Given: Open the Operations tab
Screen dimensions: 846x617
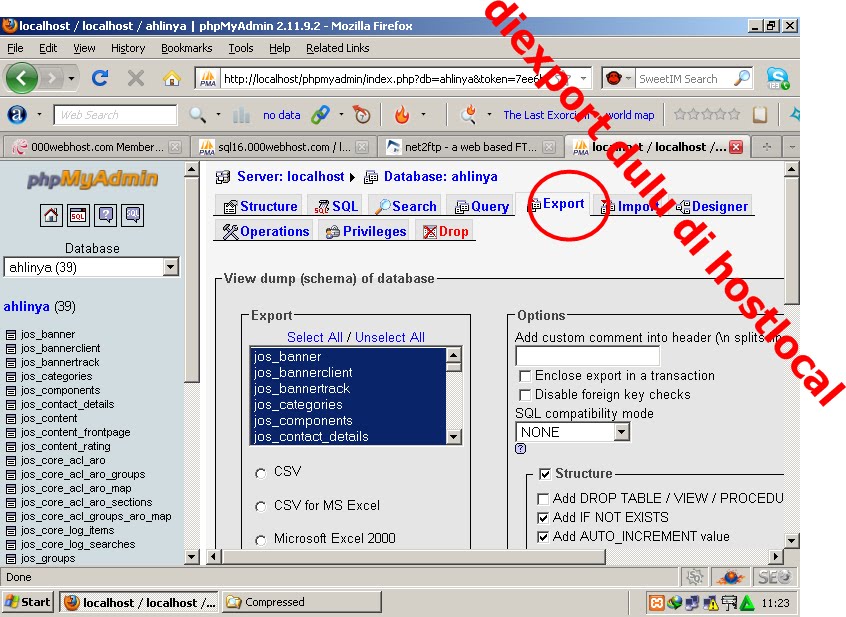Looking at the screenshot, I should click(x=267, y=231).
